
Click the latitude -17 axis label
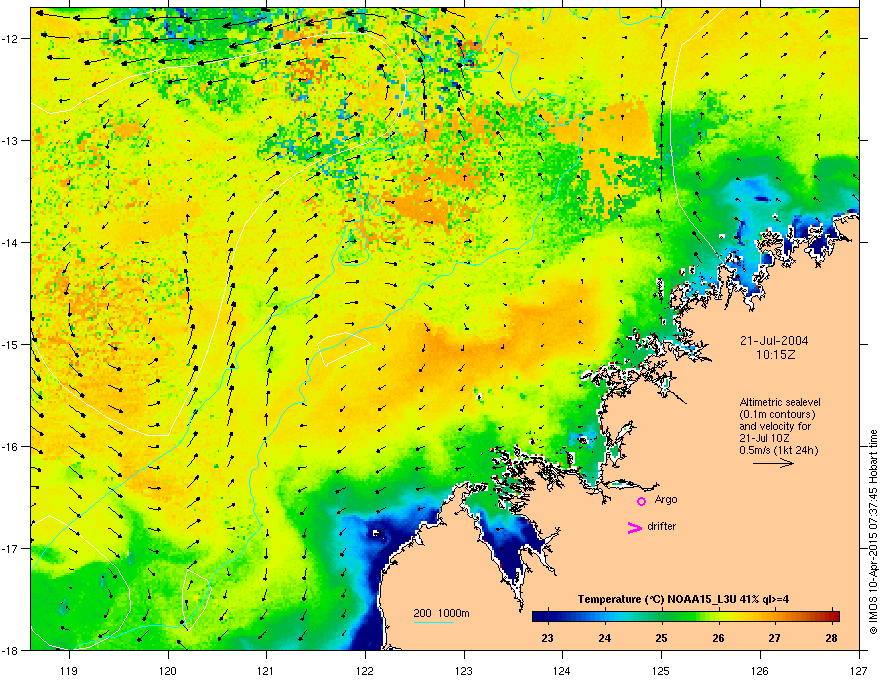[9, 549]
